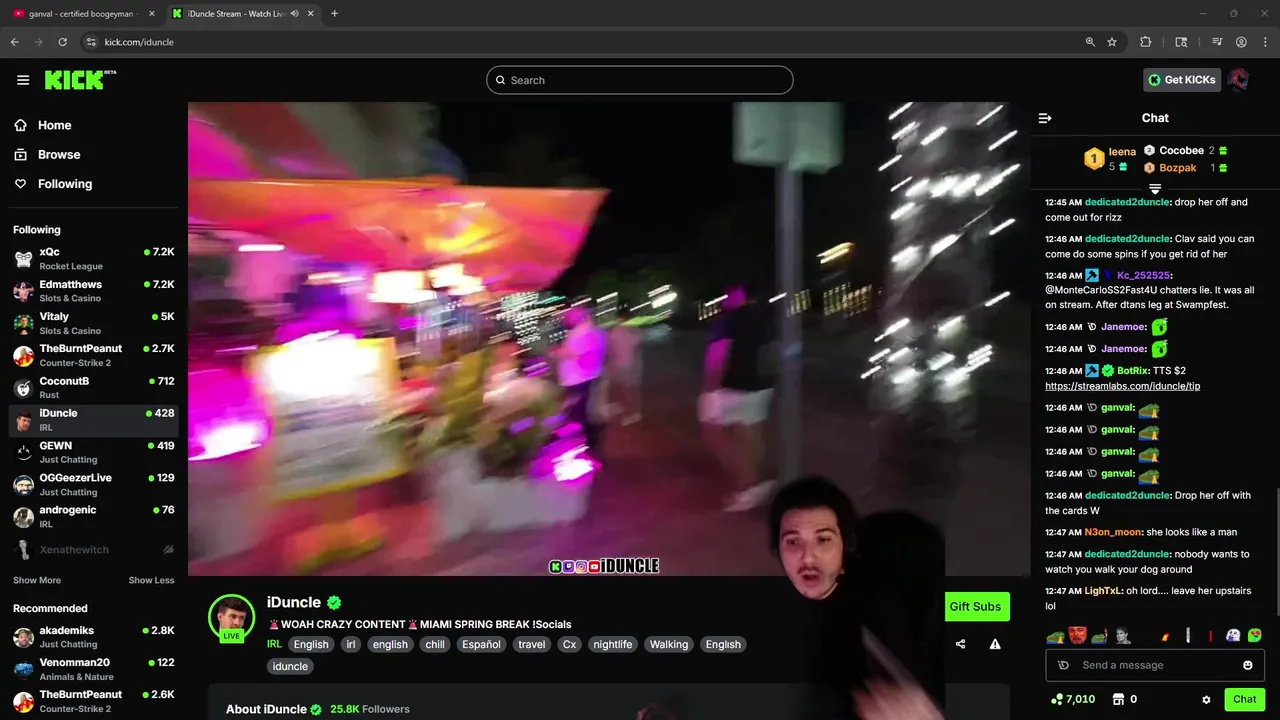Click the channel points 7,010 icon

[x=1057, y=699]
